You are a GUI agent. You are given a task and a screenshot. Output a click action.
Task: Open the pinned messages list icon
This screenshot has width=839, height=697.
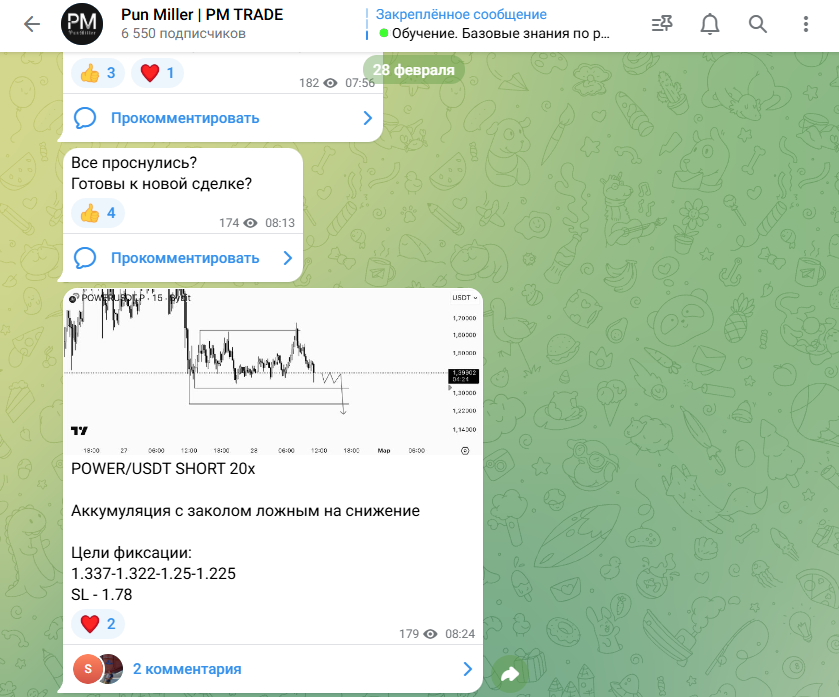point(662,24)
